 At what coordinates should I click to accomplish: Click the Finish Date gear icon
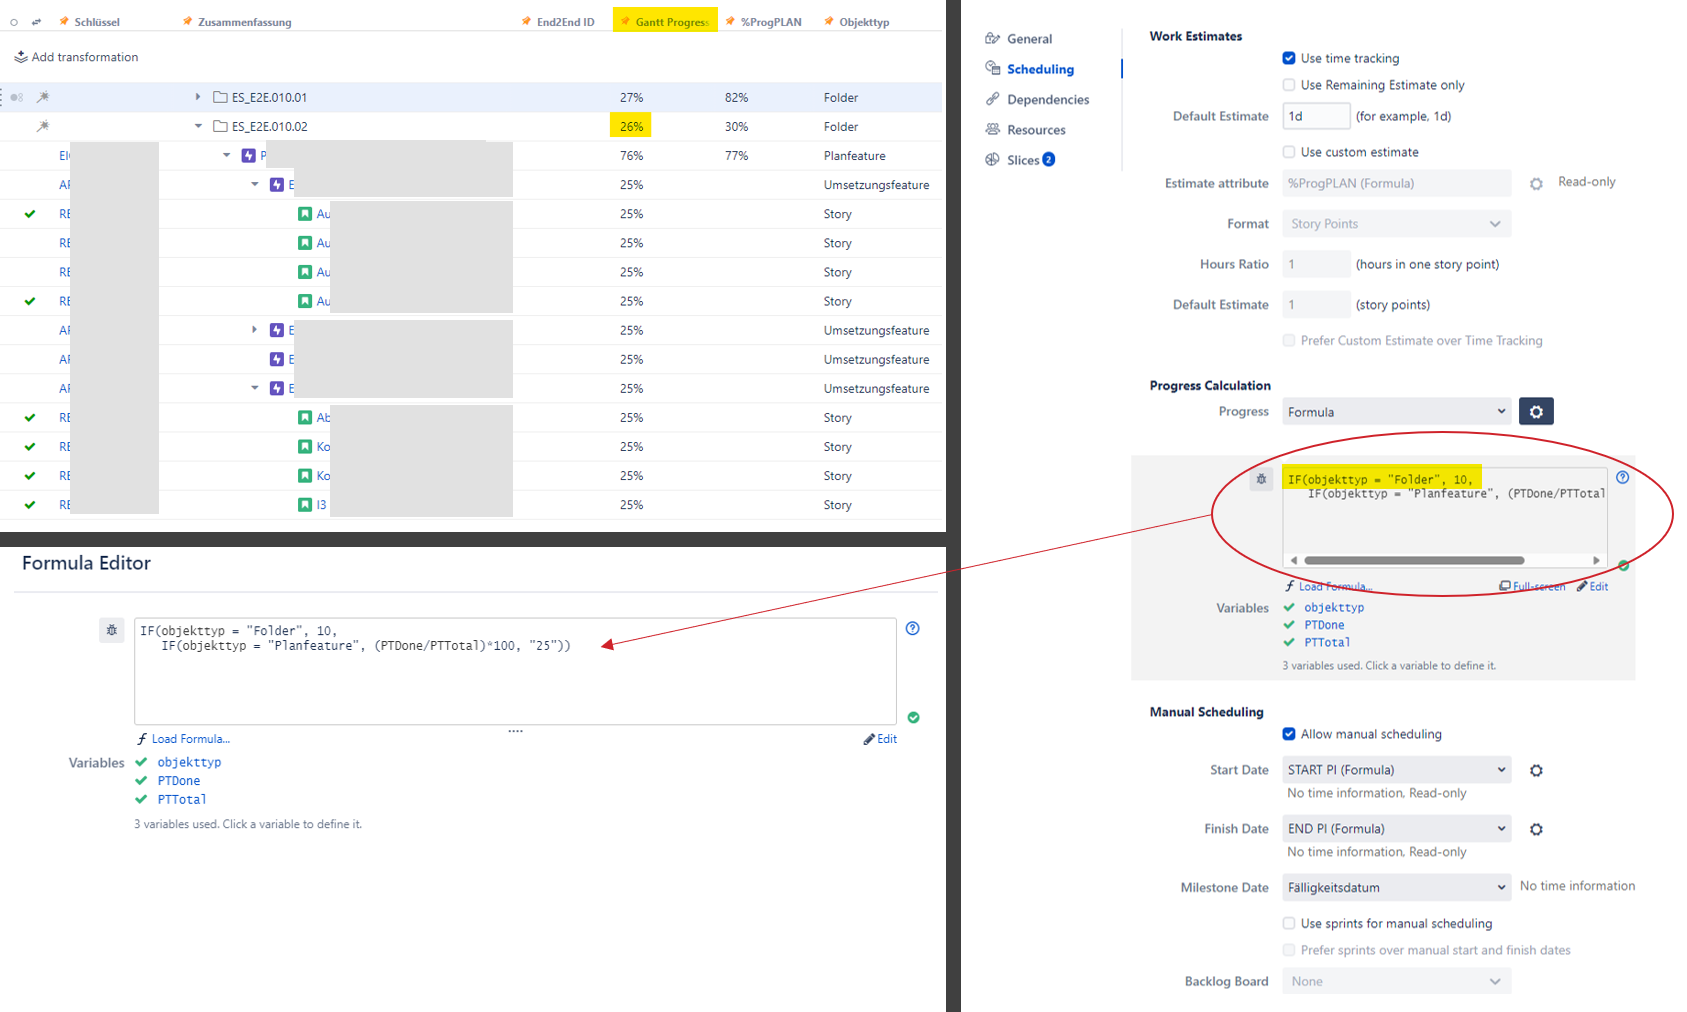[x=1536, y=829]
